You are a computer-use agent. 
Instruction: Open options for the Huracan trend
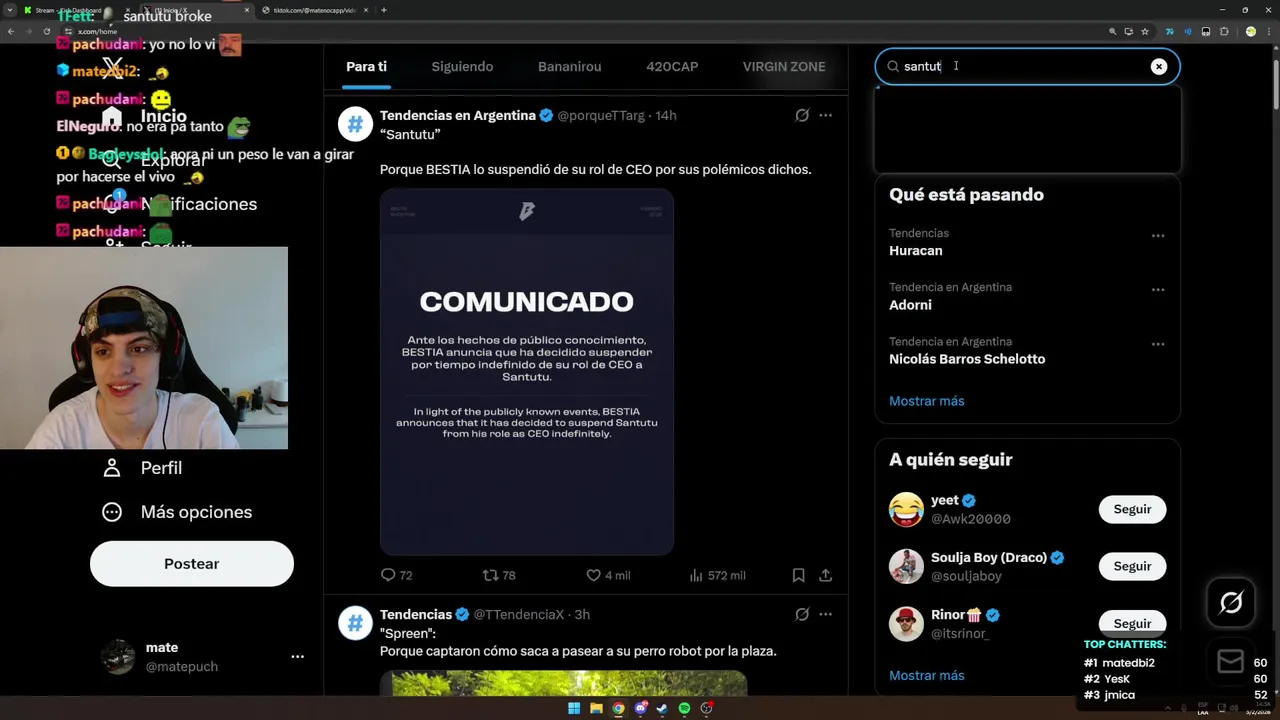point(1157,236)
